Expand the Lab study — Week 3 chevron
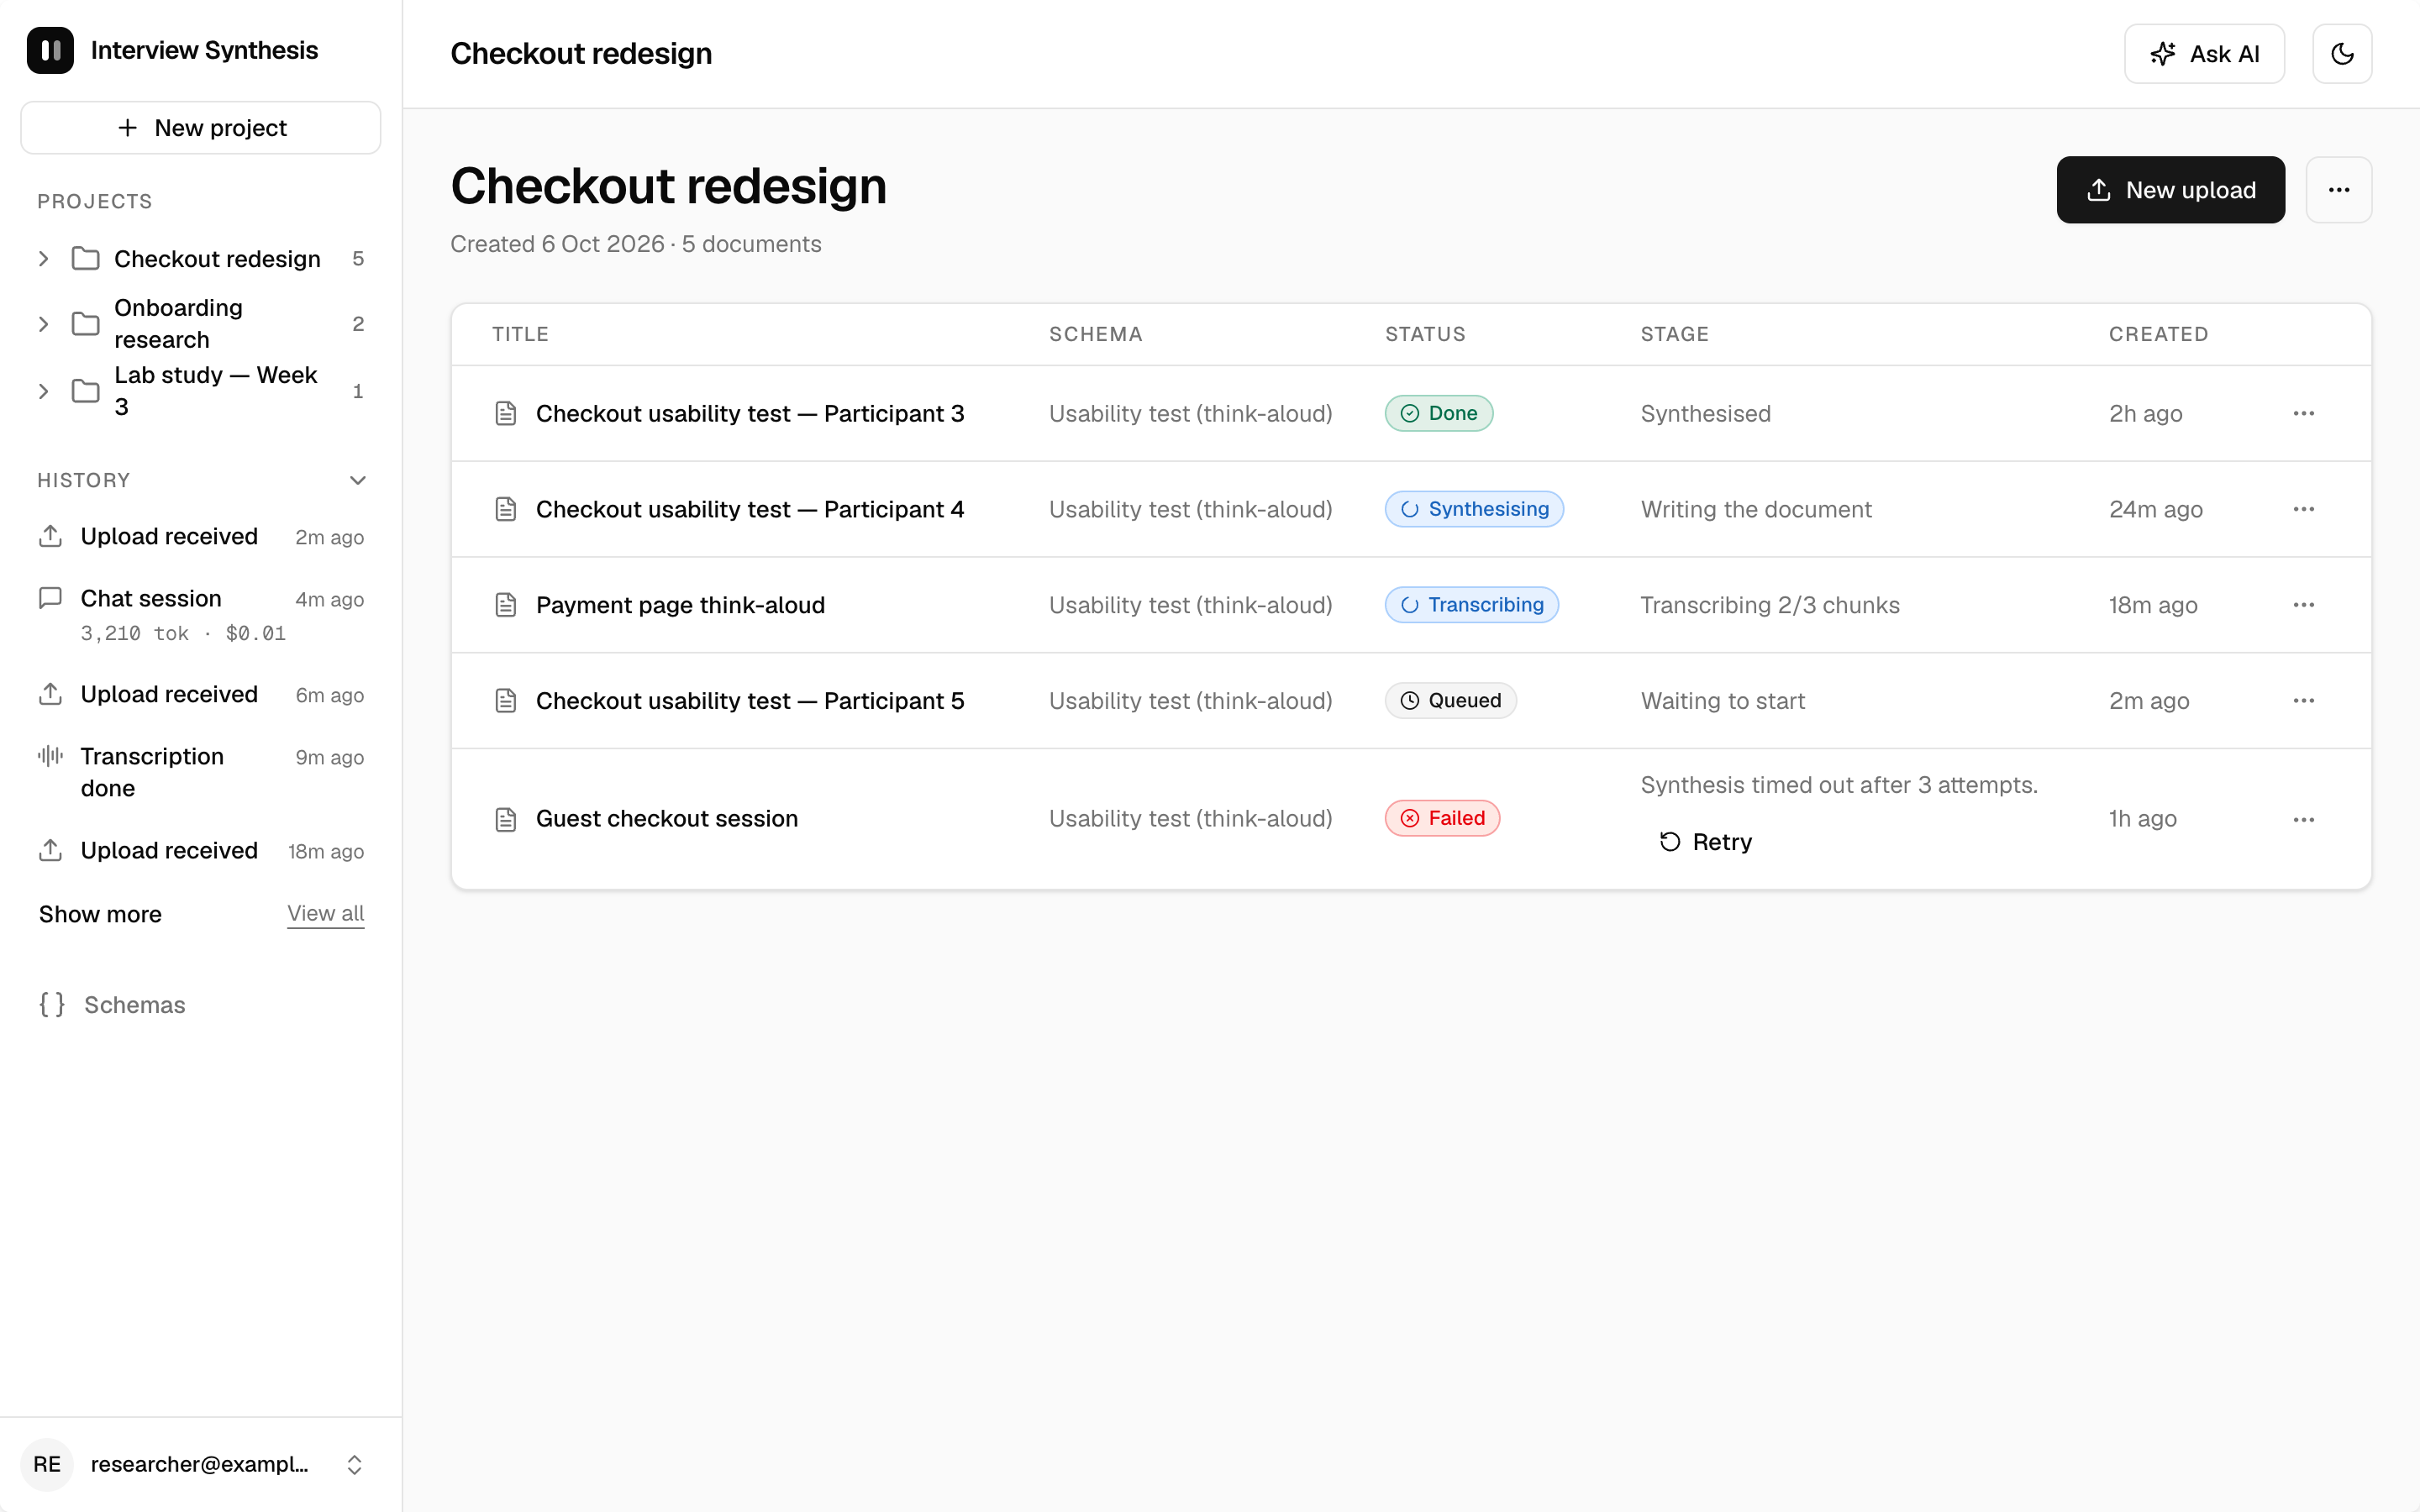The height and width of the screenshot is (1512, 2420). [x=43, y=391]
